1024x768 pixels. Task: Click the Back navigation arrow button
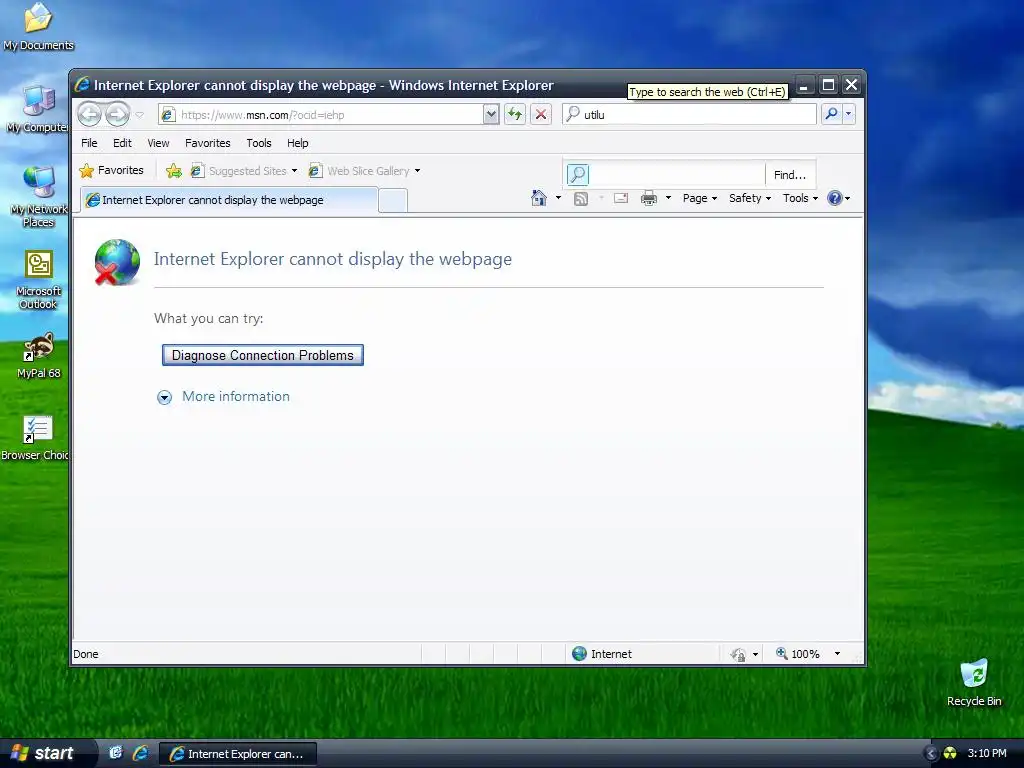[x=89, y=114]
